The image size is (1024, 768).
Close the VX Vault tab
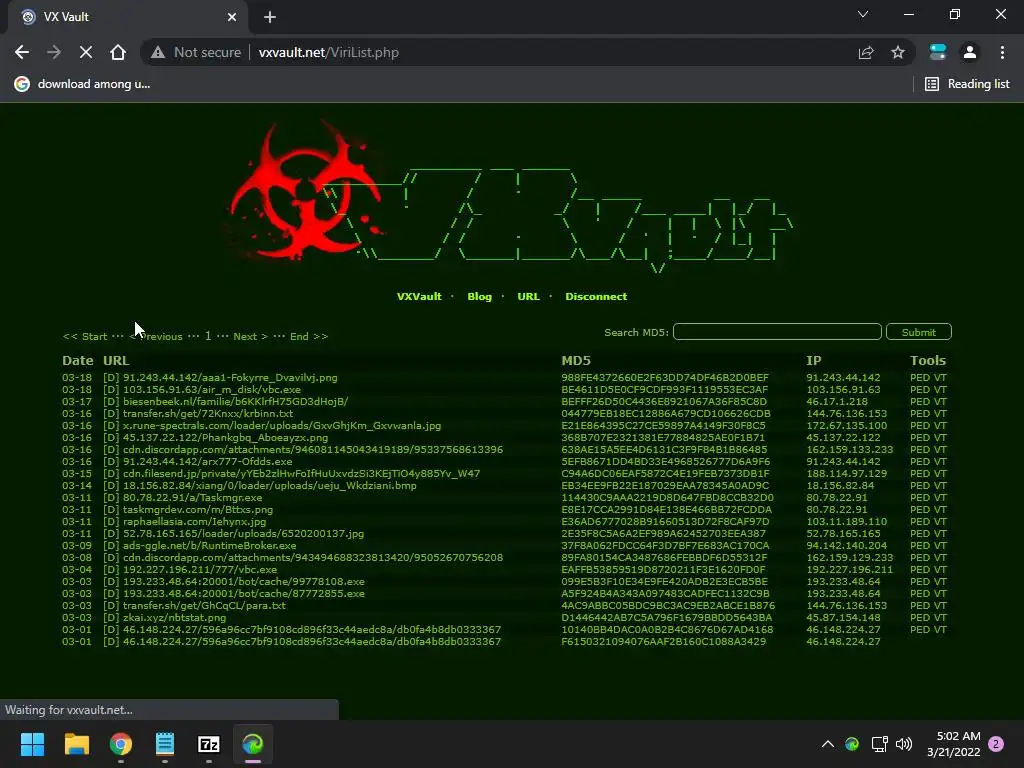point(232,17)
